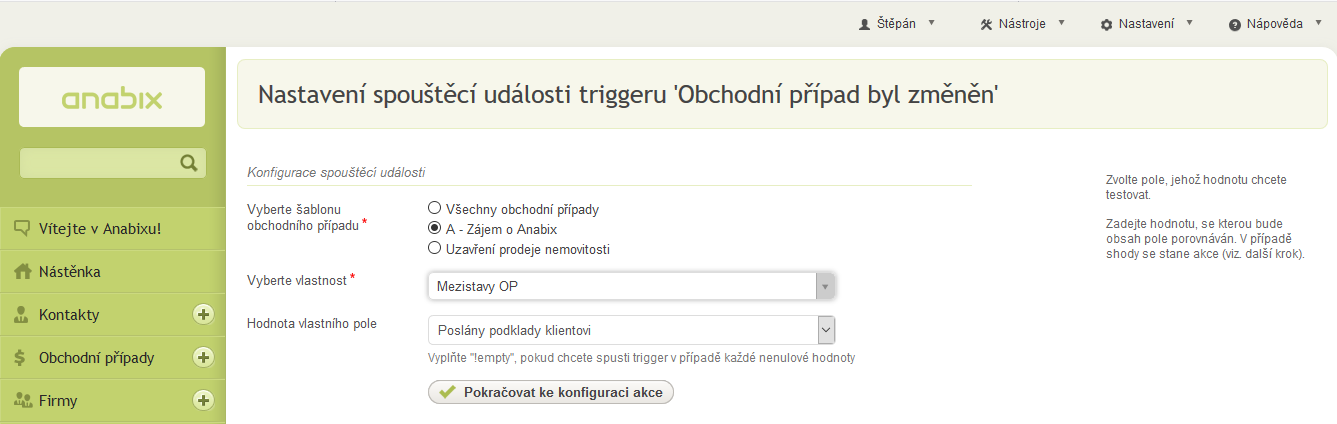The width and height of the screenshot is (1337, 424).
Task: Click Pokračovat ke konfiguraci akce button
Action: (x=551, y=393)
